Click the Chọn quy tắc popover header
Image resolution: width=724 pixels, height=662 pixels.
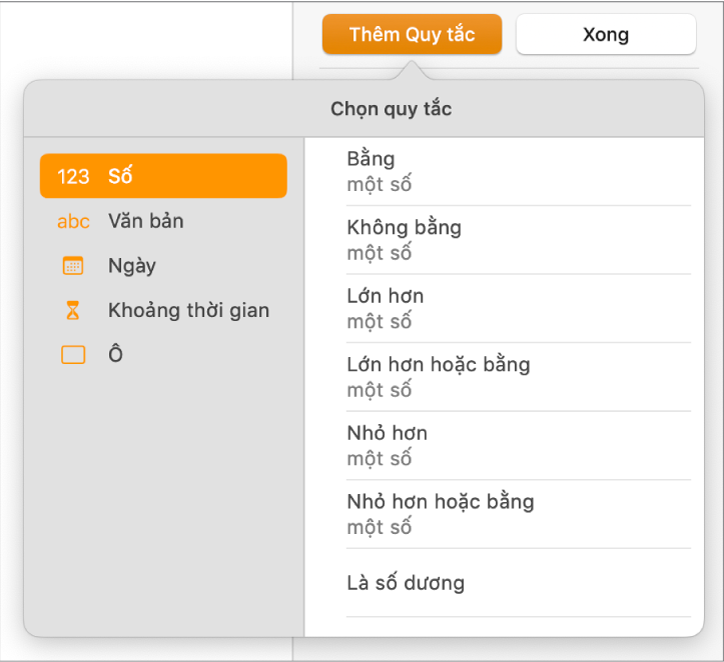(391, 109)
